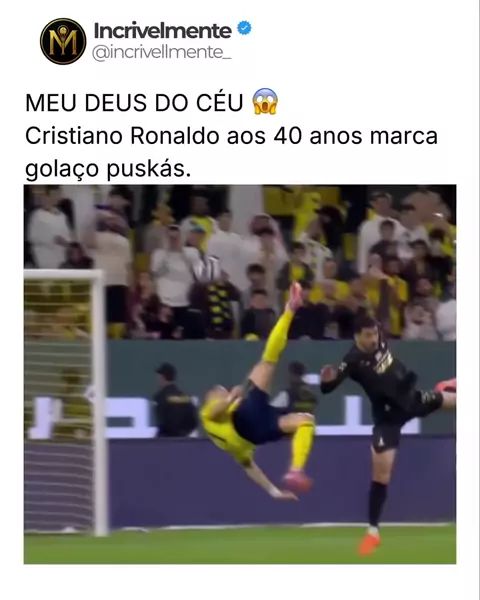Click the screaming face emoji
The height and width of the screenshot is (600, 480).
(265, 102)
